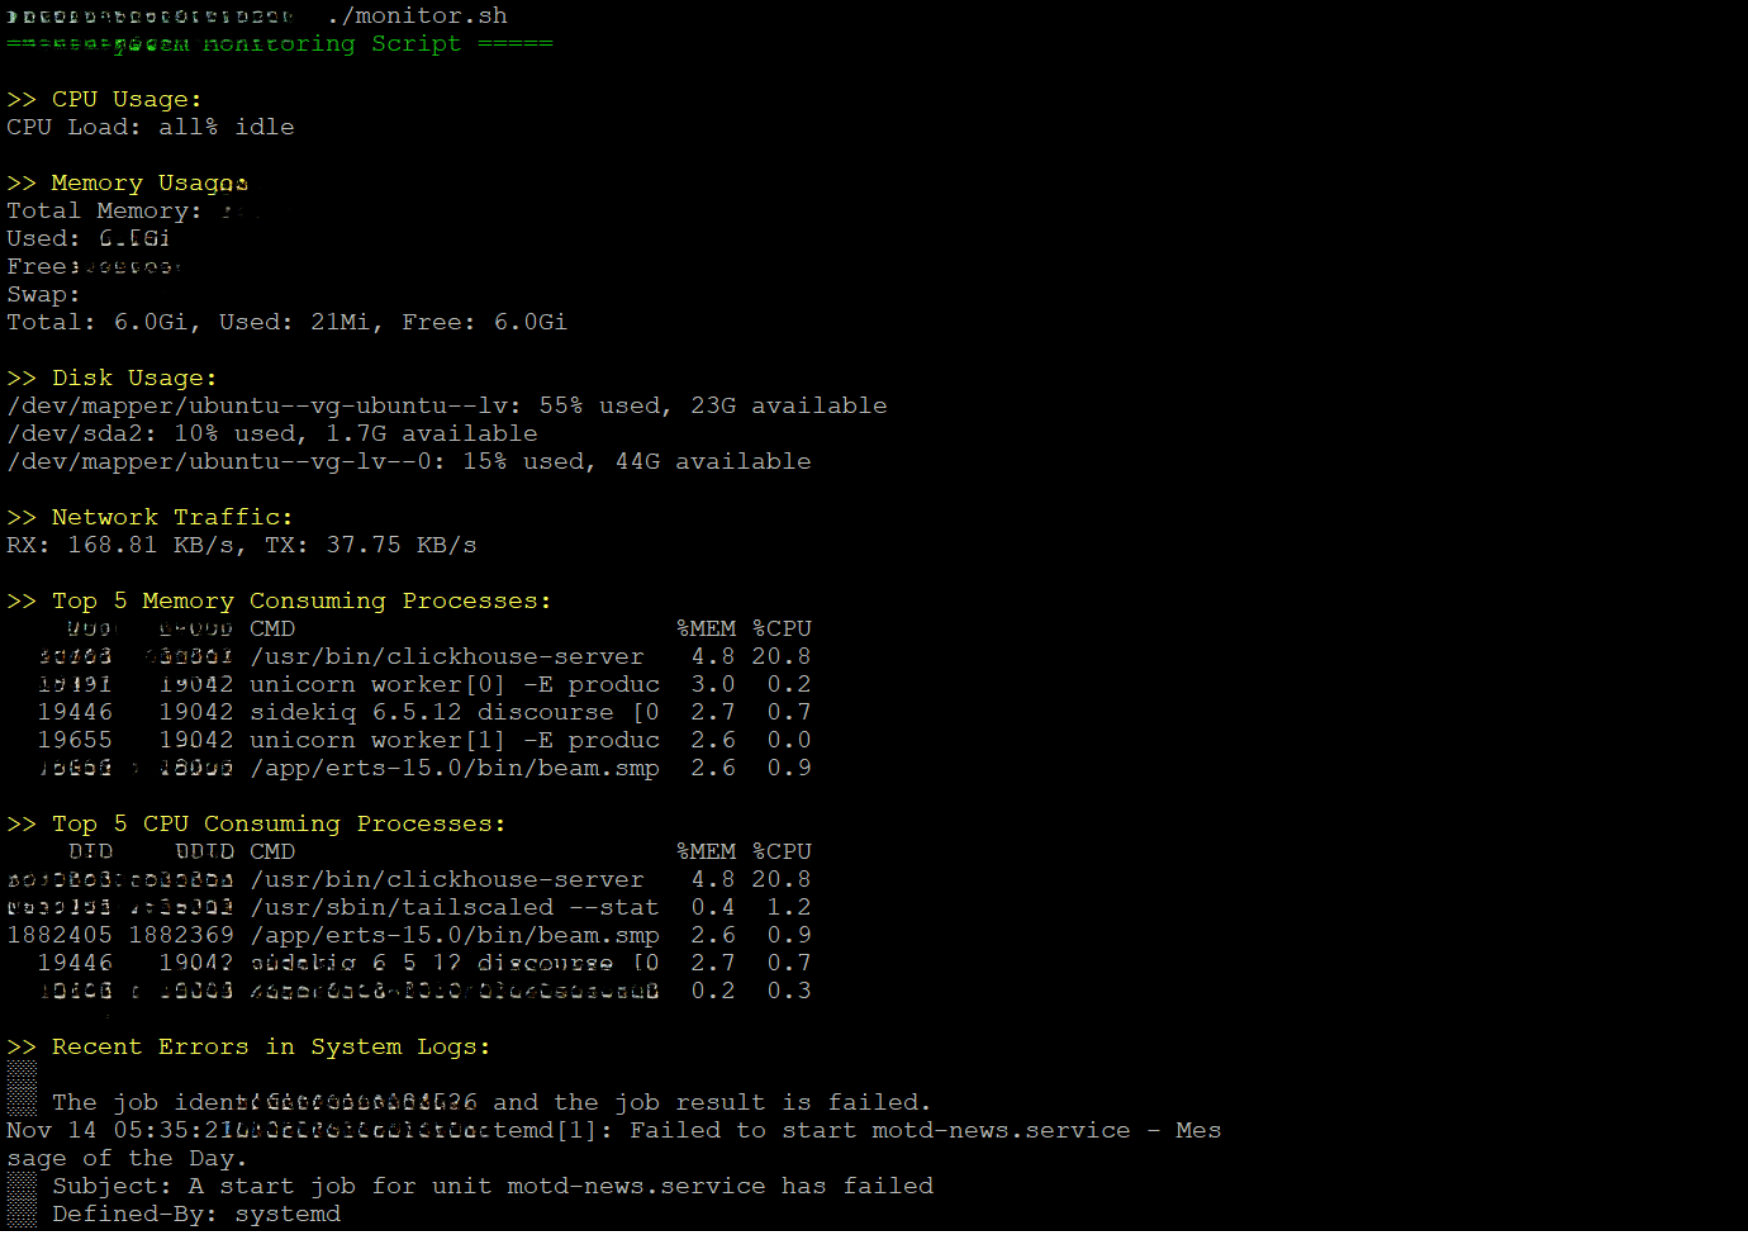This screenshot has width=1748, height=1240.
Task: Click the '>> Network Traffic:' heading
Action: (x=150, y=517)
